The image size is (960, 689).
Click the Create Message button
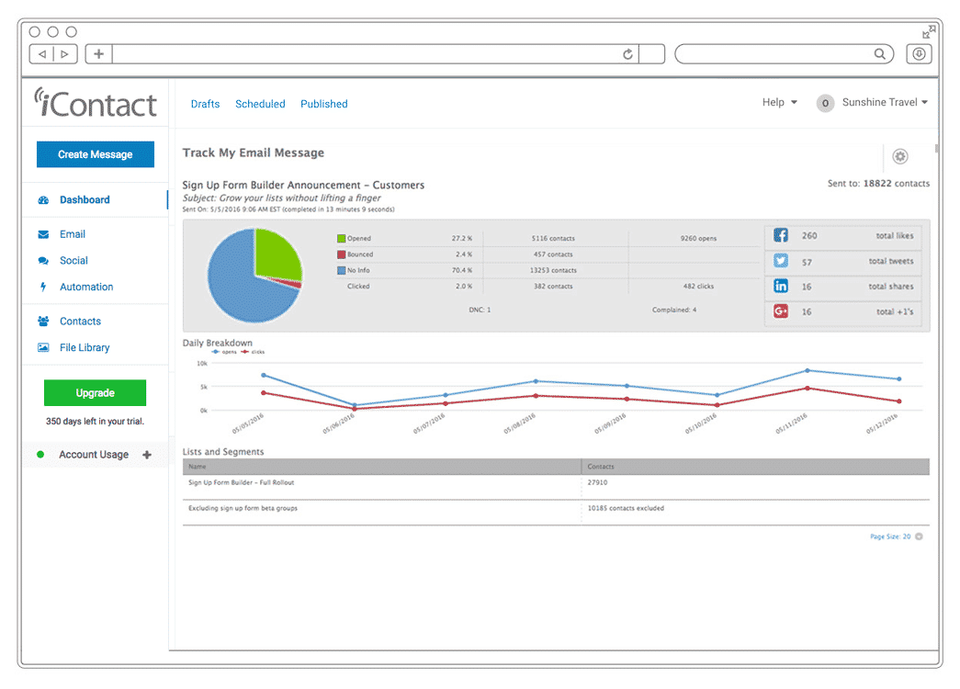point(95,155)
